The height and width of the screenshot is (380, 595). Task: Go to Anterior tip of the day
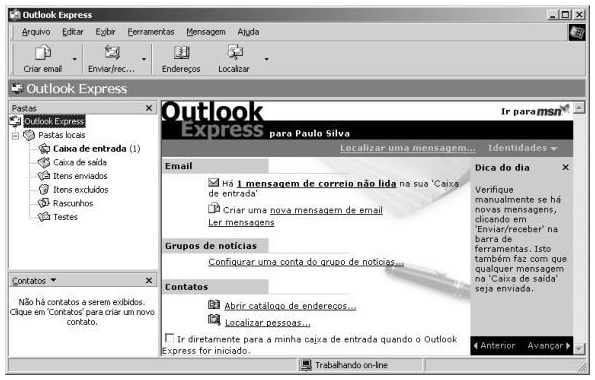click(x=494, y=346)
